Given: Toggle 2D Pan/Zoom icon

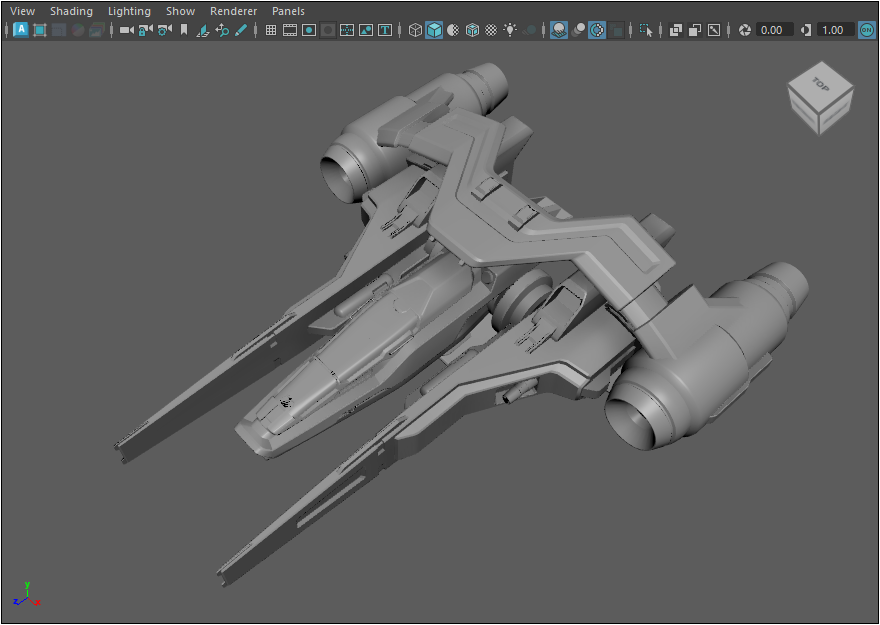Looking at the screenshot, I should click(222, 30).
